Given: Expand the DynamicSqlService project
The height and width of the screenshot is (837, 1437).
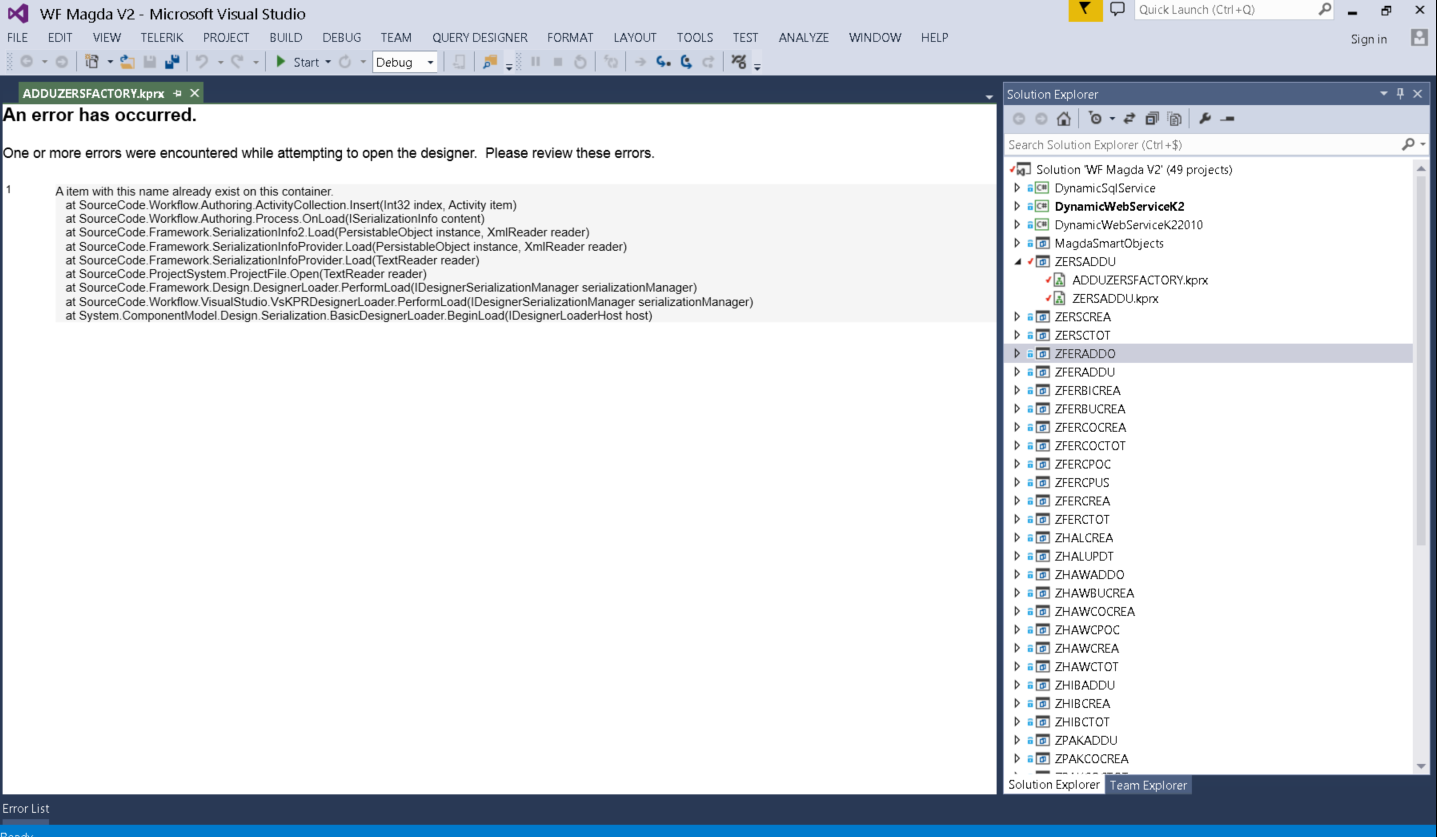Looking at the screenshot, I should 1017,188.
